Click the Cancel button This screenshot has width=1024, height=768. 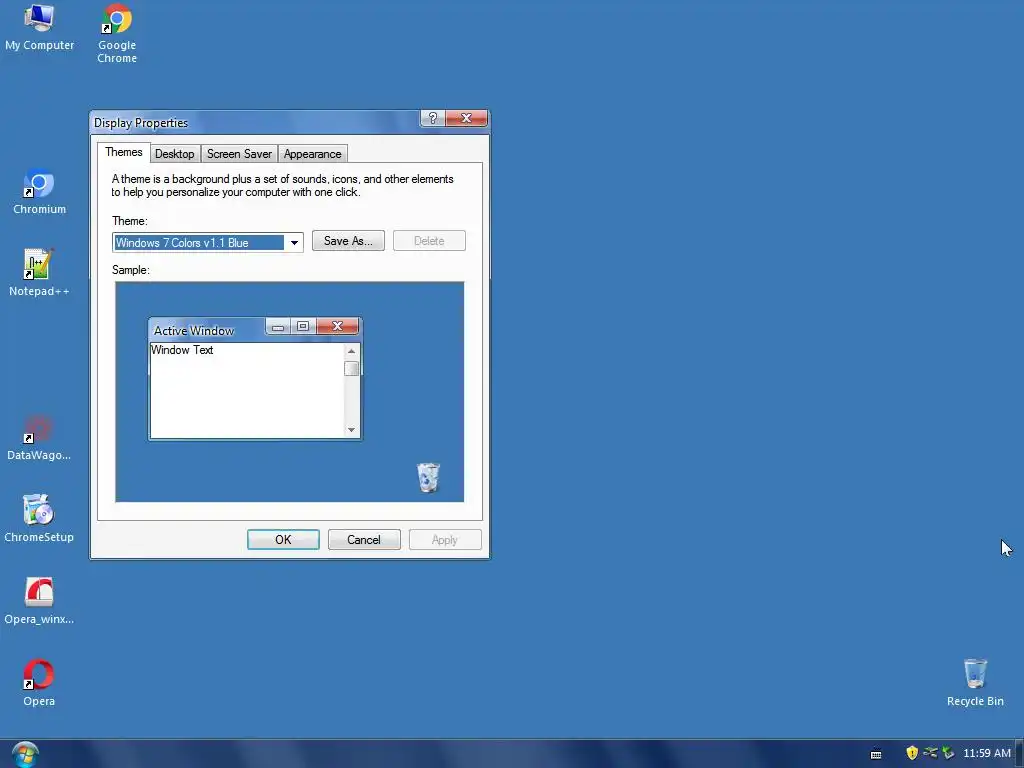(x=364, y=539)
